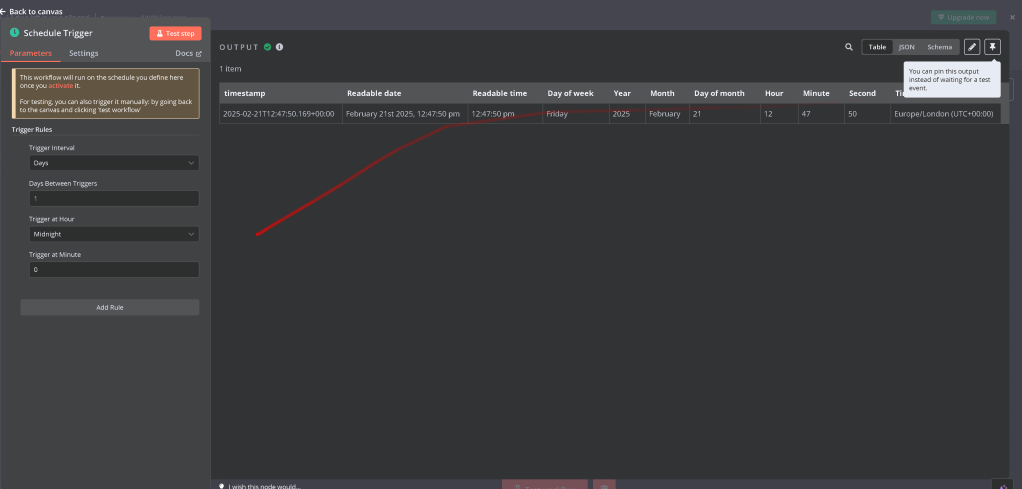Open the Trigger Interval dropdown
Screen dimensions: 1022x489
pos(114,162)
